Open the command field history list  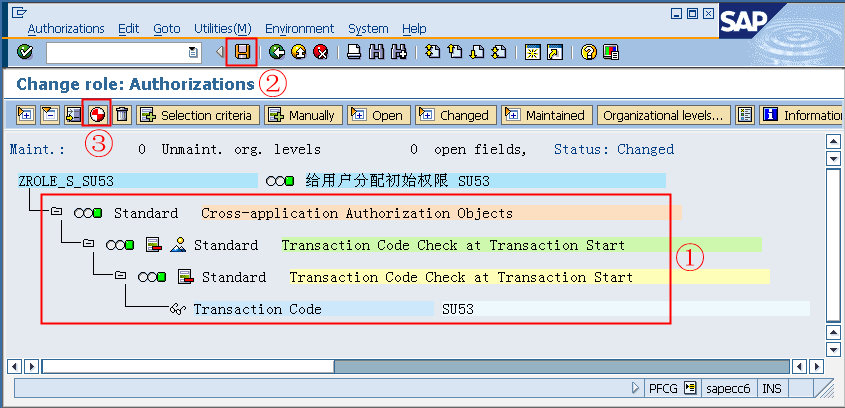coord(192,53)
